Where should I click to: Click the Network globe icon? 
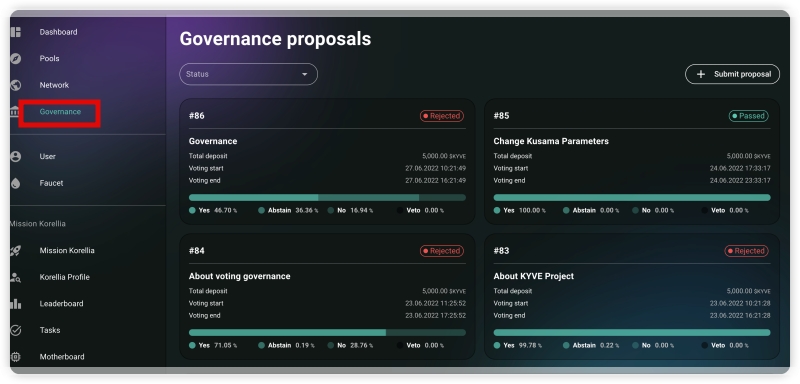click(16, 85)
